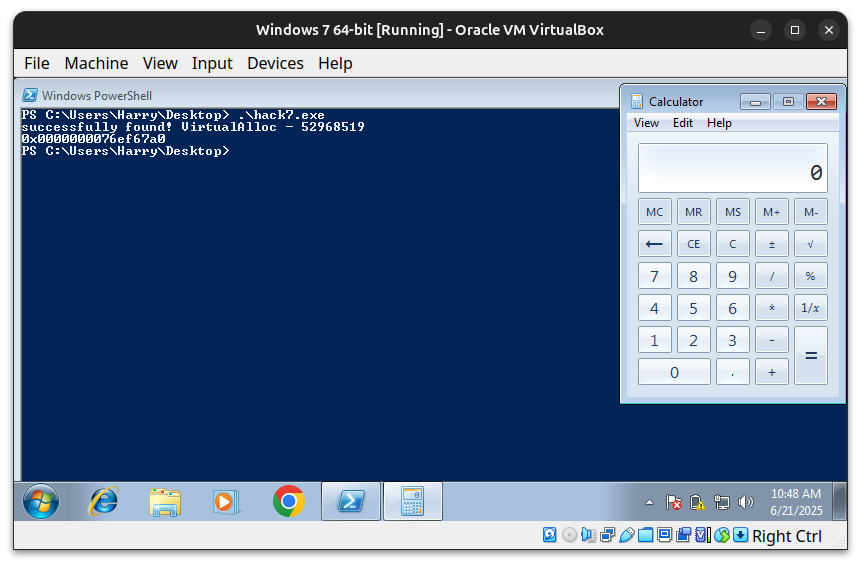The height and width of the screenshot is (566, 861).
Task: Click the battery warning tray icon
Action: pos(697,502)
